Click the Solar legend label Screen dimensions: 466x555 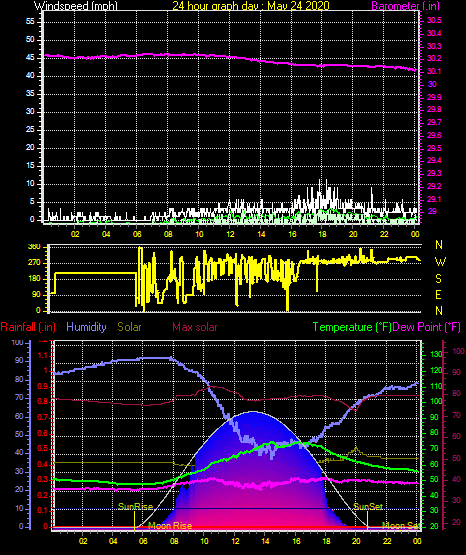(129, 327)
